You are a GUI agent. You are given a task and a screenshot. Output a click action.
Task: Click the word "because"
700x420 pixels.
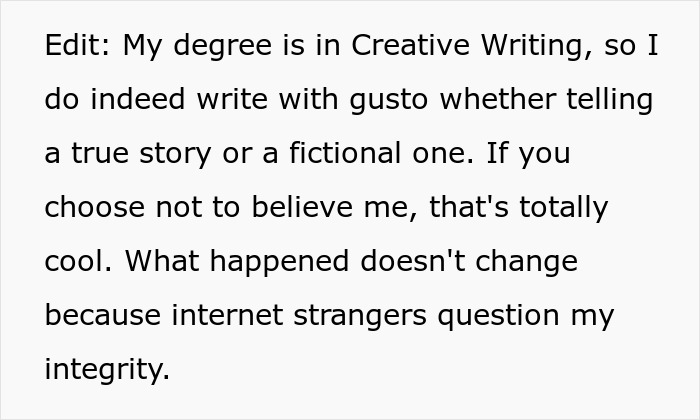click(103, 316)
